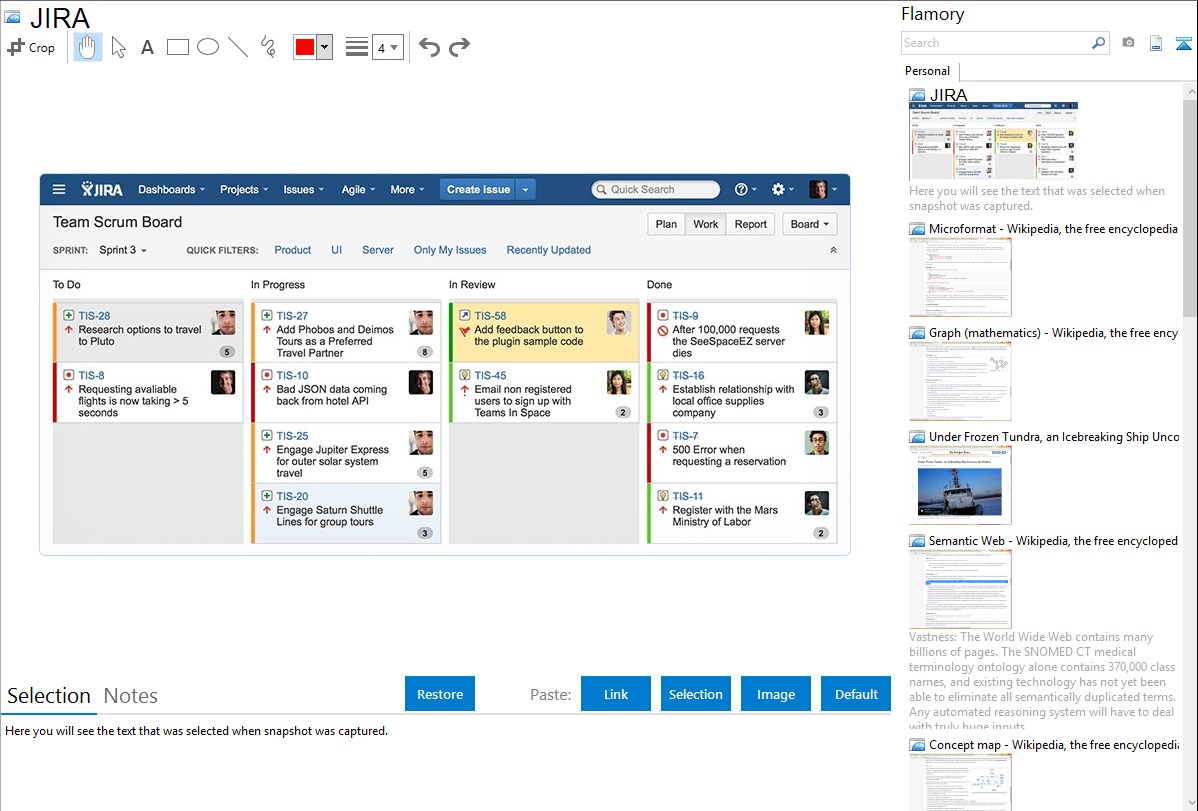Open the JIRA snapshot thumbnail
1198x811 pixels.
(x=993, y=141)
